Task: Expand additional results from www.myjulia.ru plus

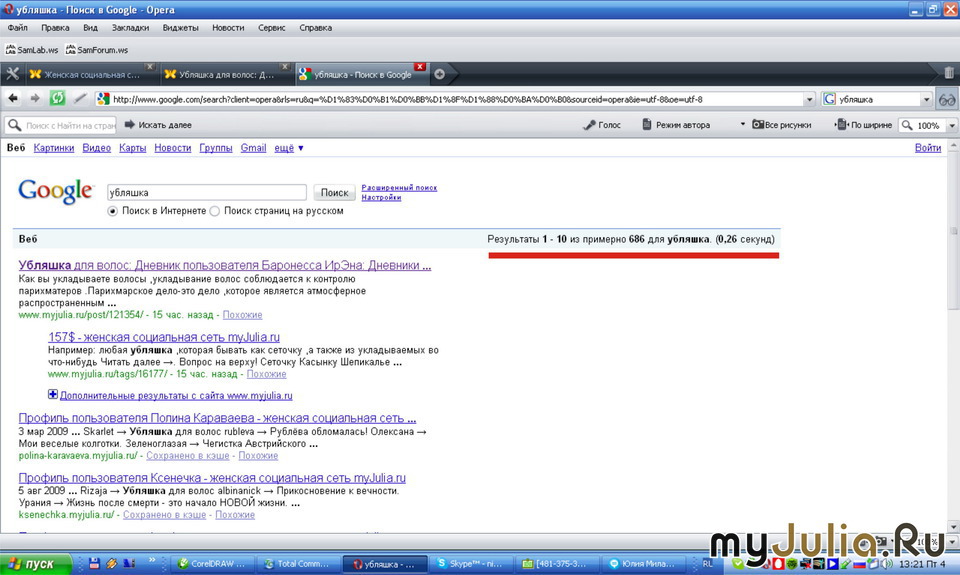Action: click(x=53, y=394)
